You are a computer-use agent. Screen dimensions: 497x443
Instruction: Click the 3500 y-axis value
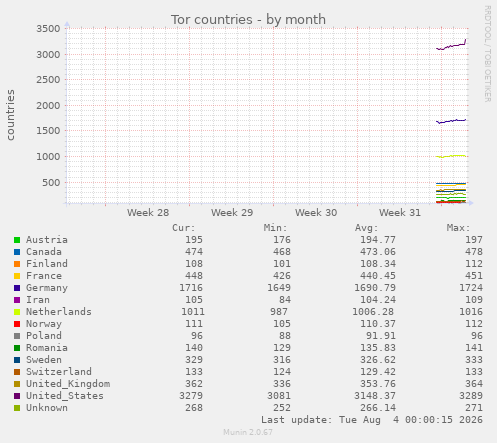pos(48,29)
